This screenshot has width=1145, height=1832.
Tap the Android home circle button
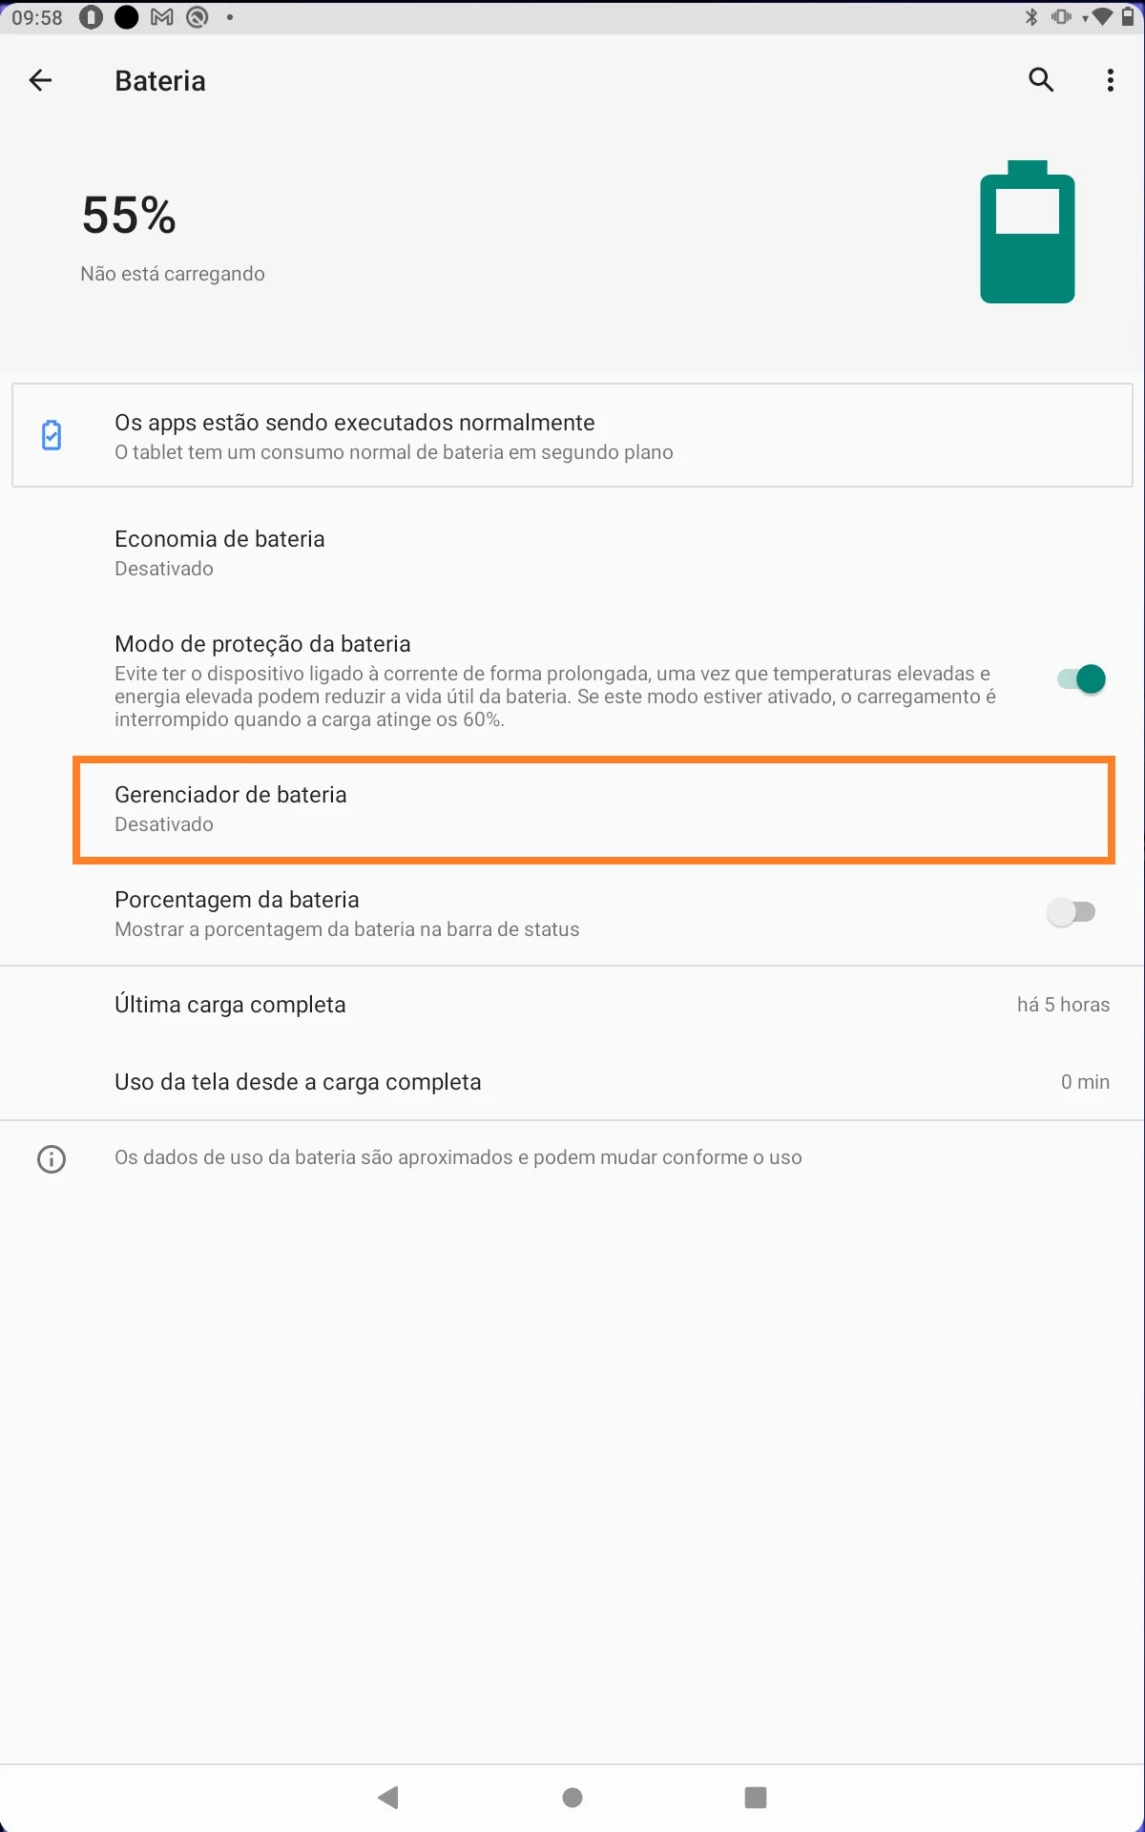(572, 1797)
